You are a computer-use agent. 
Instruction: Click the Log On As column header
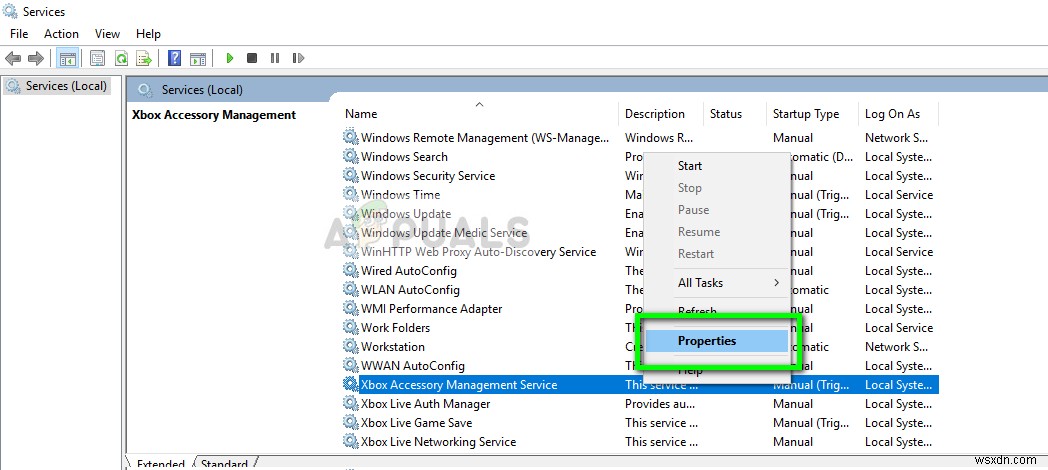(x=892, y=114)
